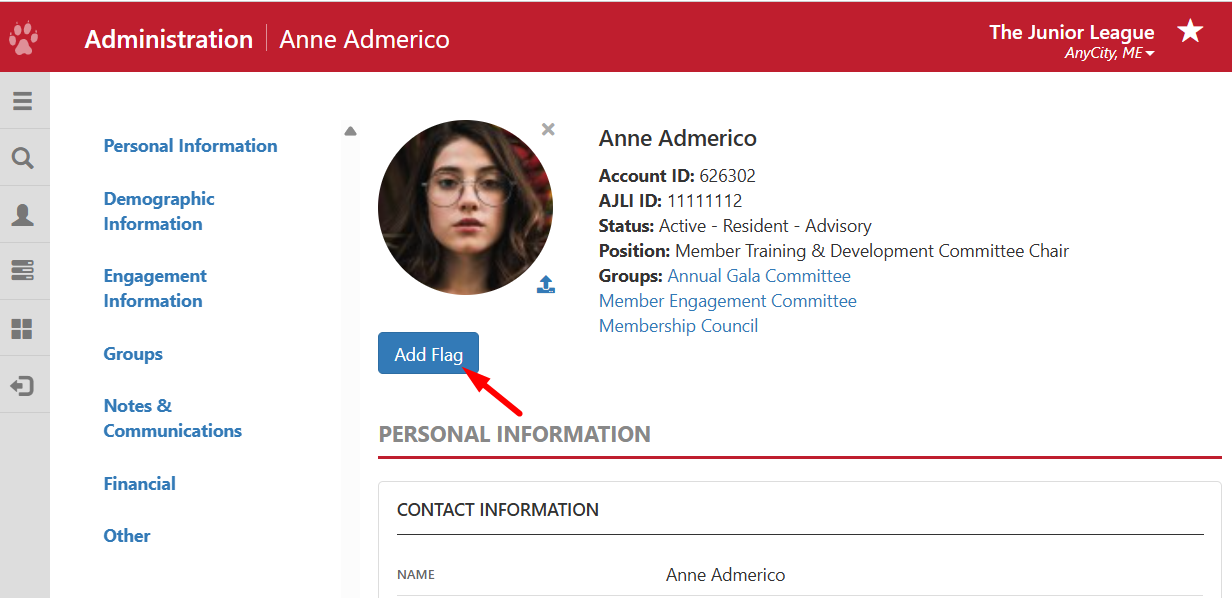Open The Junior League AnyCity dropdown
Image resolution: width=1232 pixels, height=598 pixels.
tap(1072, 42)
